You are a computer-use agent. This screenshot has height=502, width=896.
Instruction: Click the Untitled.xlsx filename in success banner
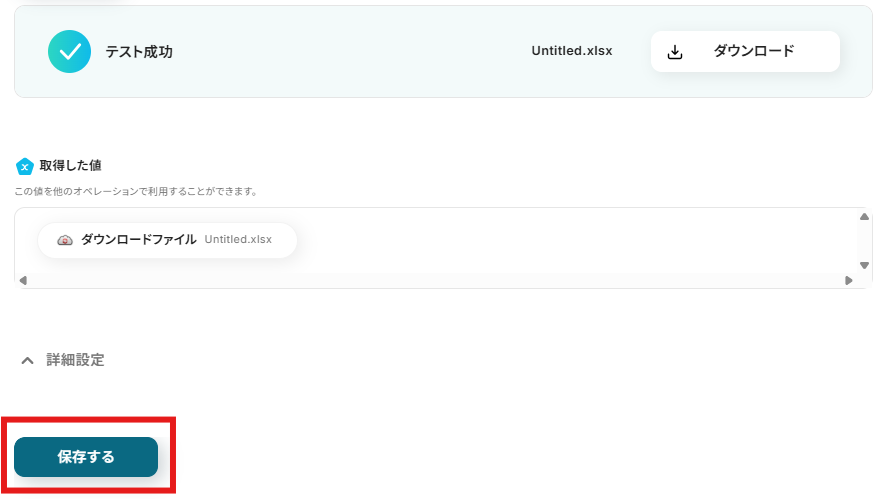[571, 51]
